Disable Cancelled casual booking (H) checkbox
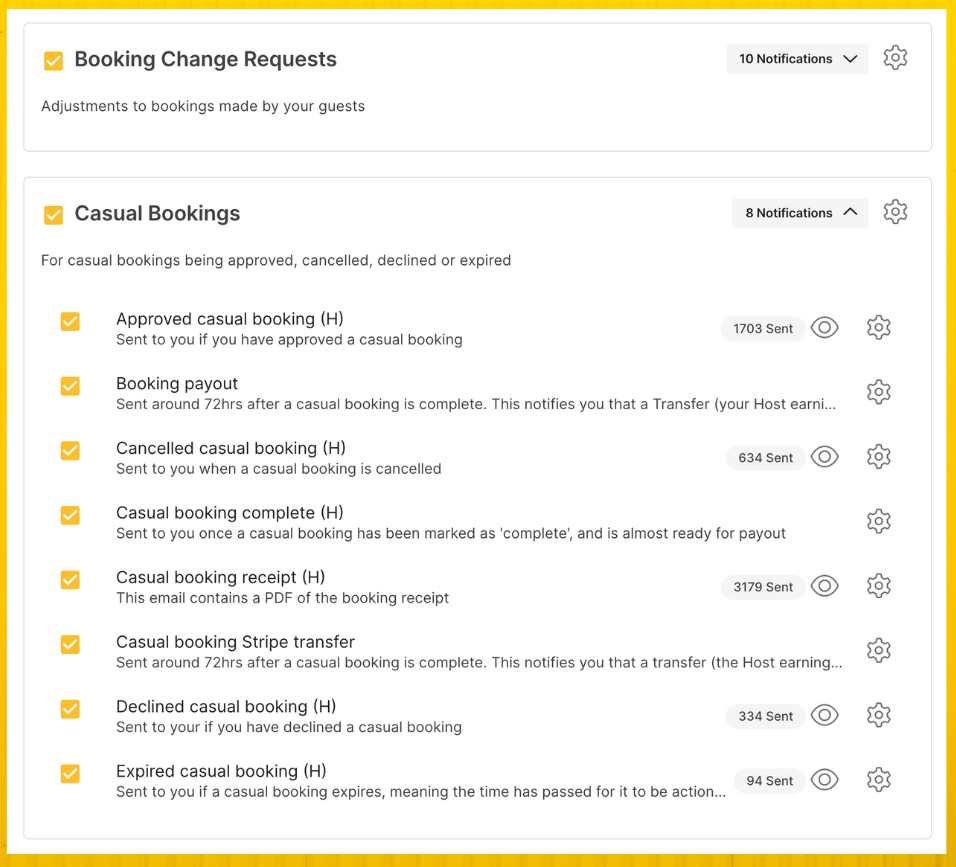Screen dimensions: 956x867 70,451
